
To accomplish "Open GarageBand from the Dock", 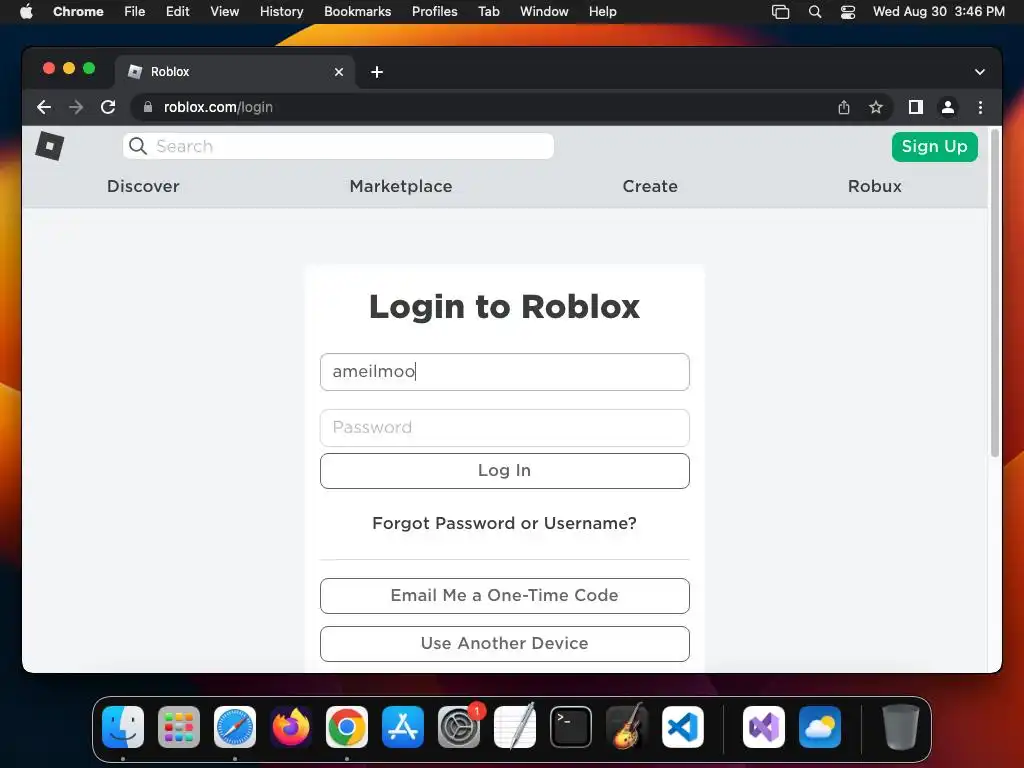I will tap(627, 727).
